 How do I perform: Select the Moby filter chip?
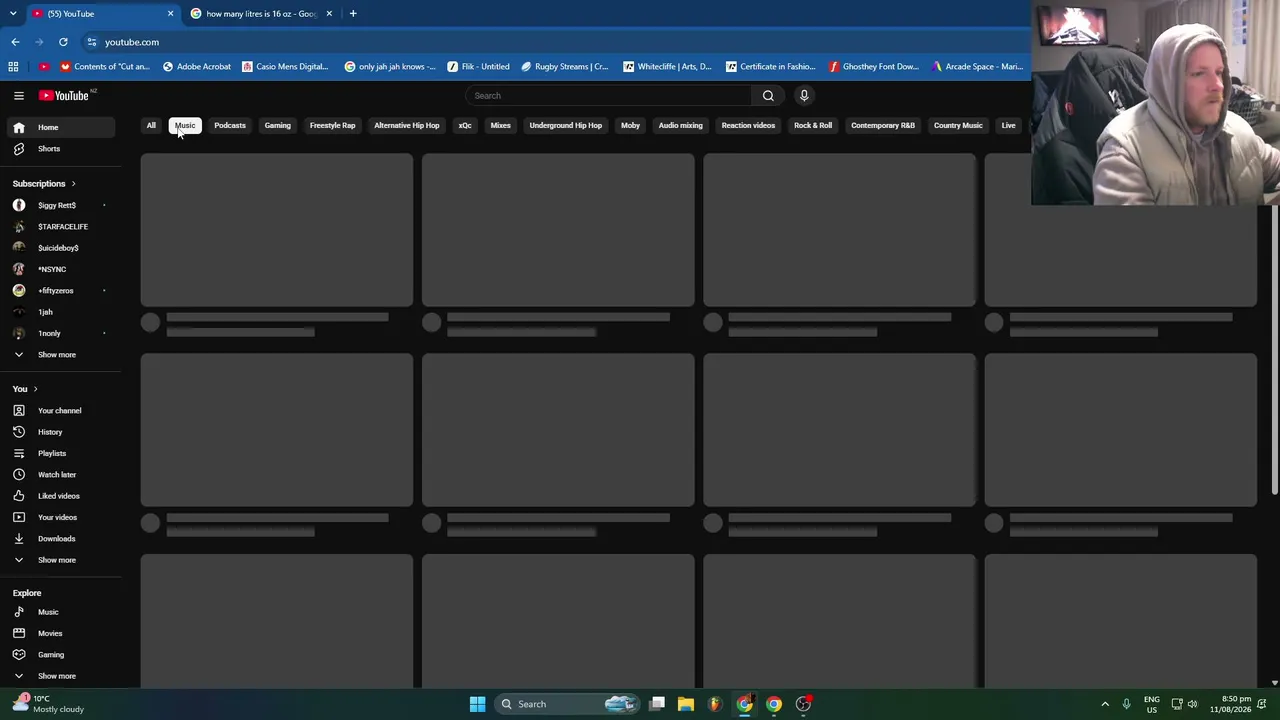pos(630,126)
